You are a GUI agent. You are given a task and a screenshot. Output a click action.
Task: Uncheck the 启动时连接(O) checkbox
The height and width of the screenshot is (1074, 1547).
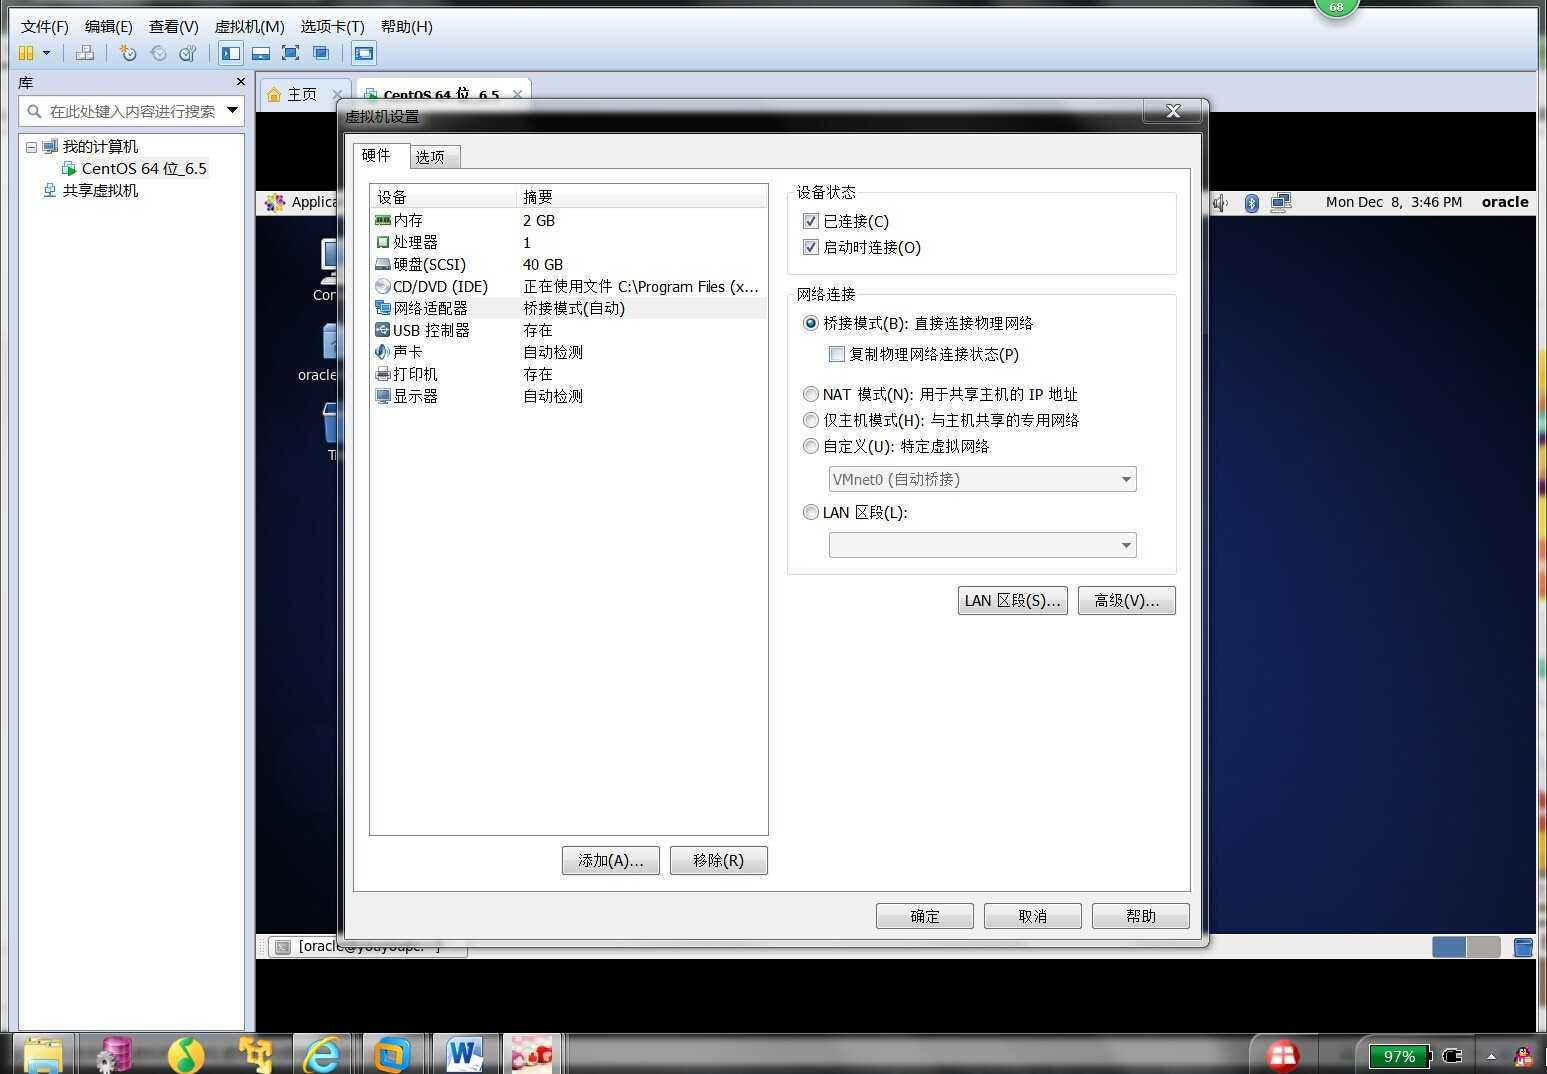(811, 247)
